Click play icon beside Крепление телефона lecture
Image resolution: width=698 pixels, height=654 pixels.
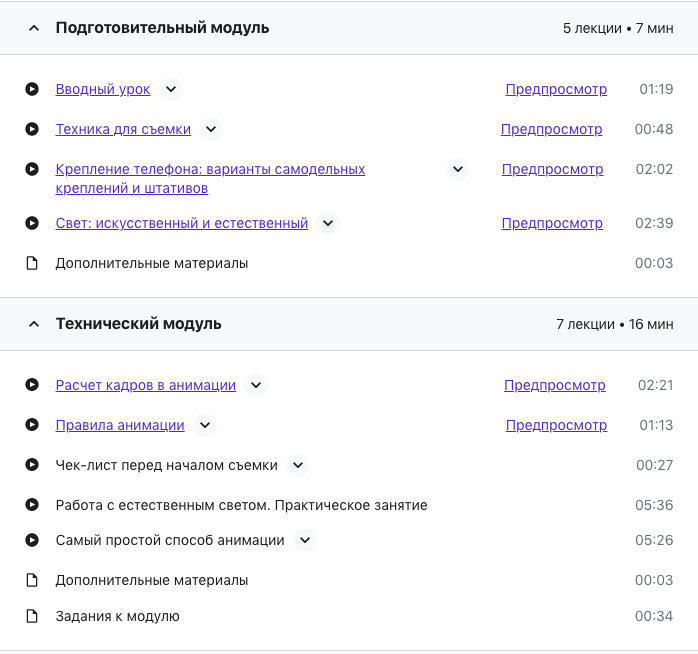[x=32, y=169]
